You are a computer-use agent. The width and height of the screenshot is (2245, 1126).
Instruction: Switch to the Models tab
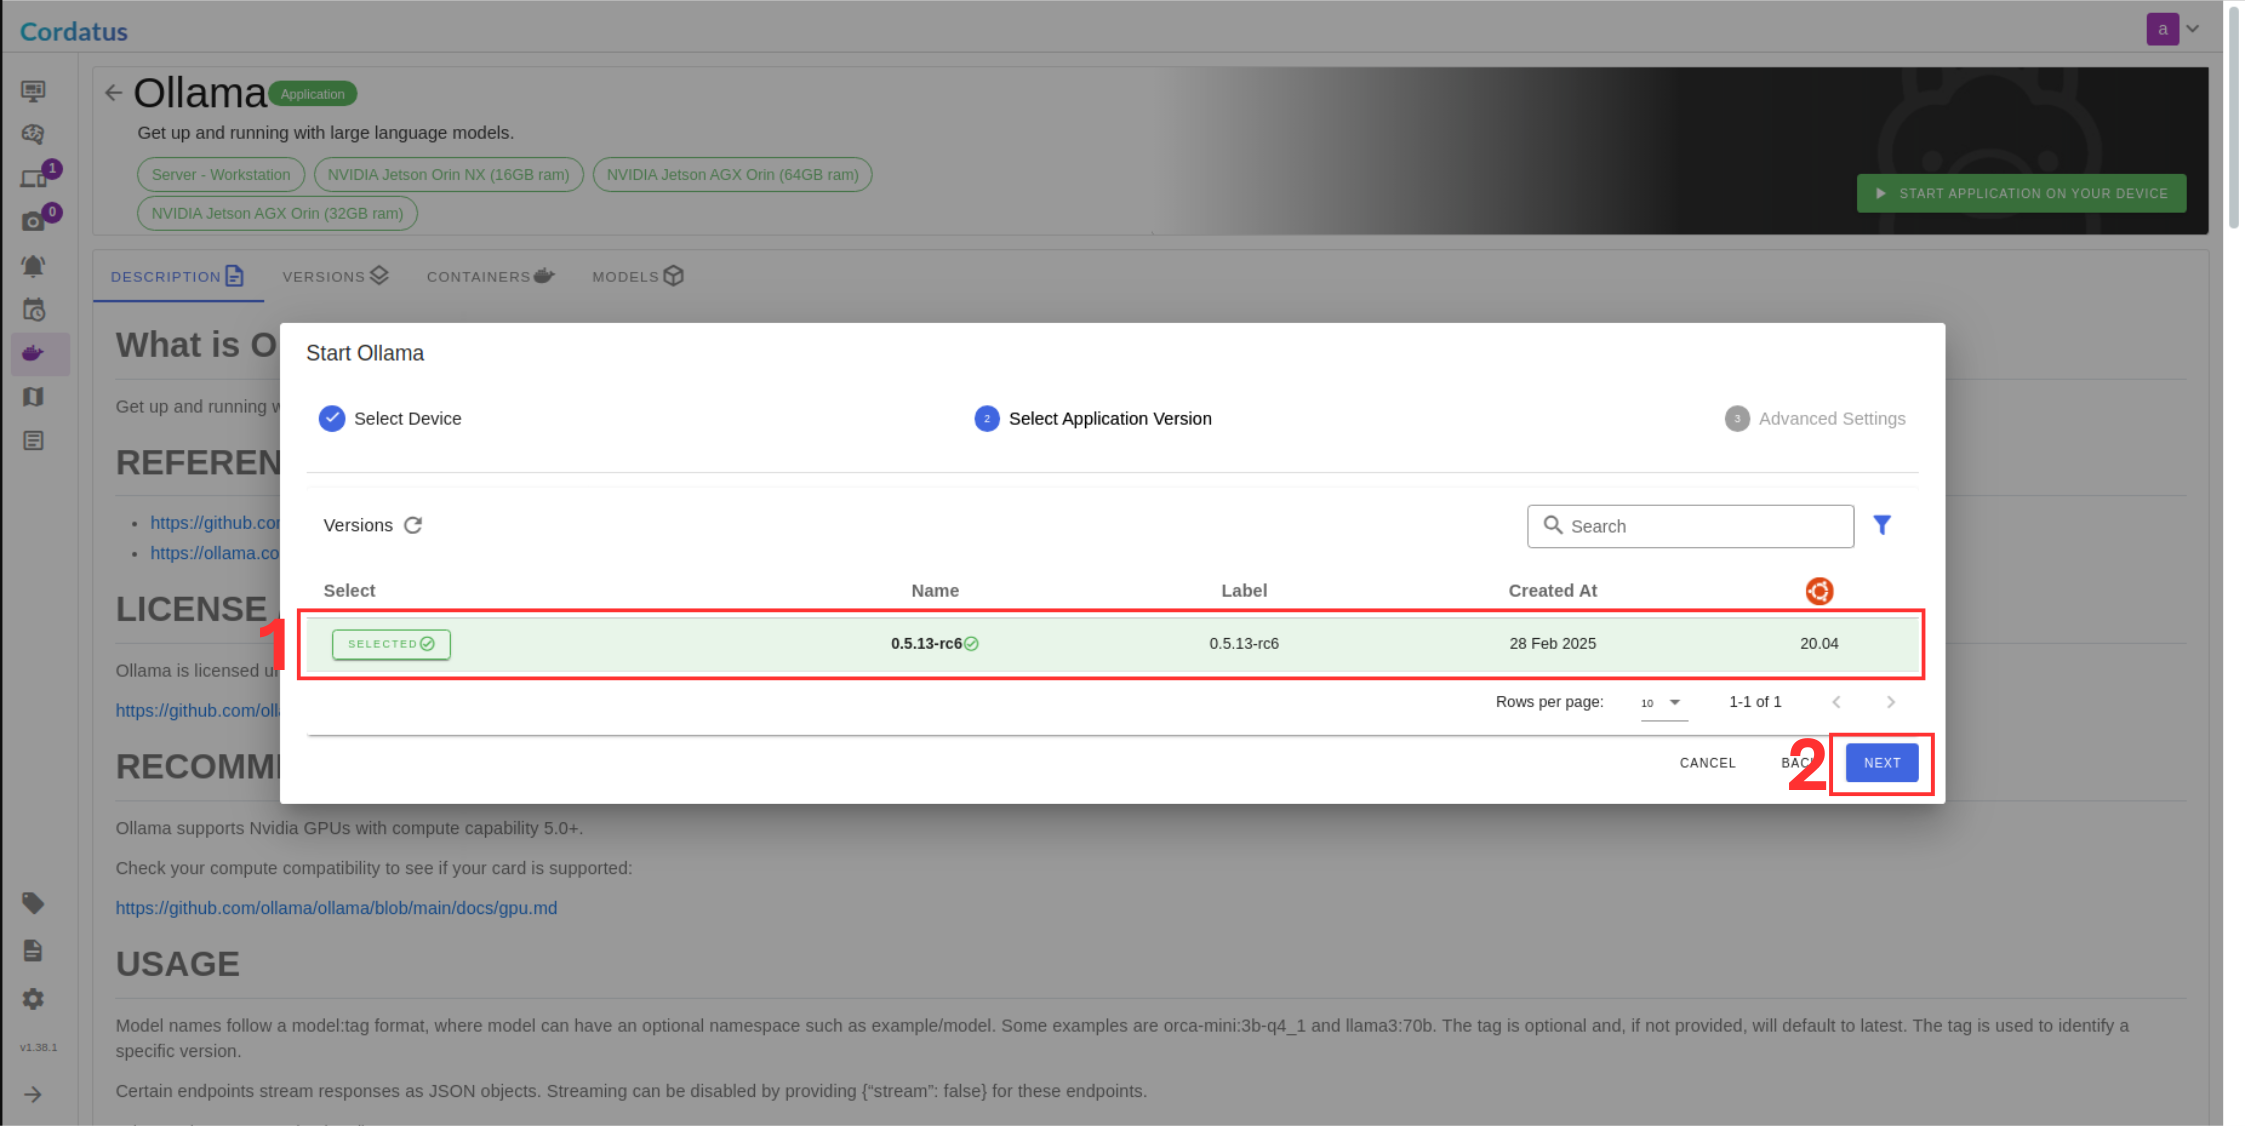coord(638,276)
